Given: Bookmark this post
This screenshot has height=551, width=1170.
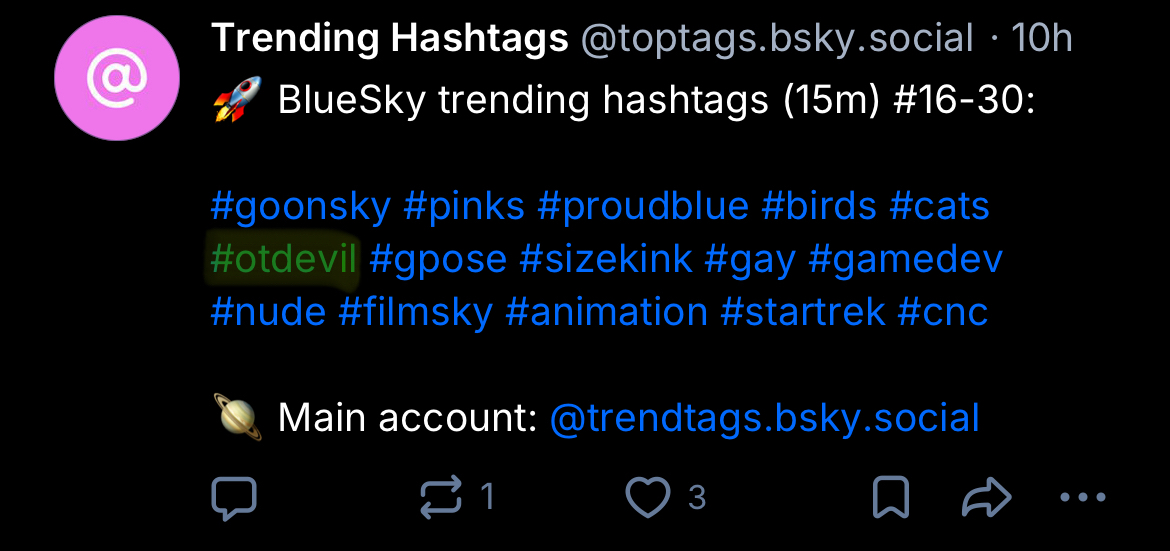Looking at the screenshot, I should pos(890,498).
